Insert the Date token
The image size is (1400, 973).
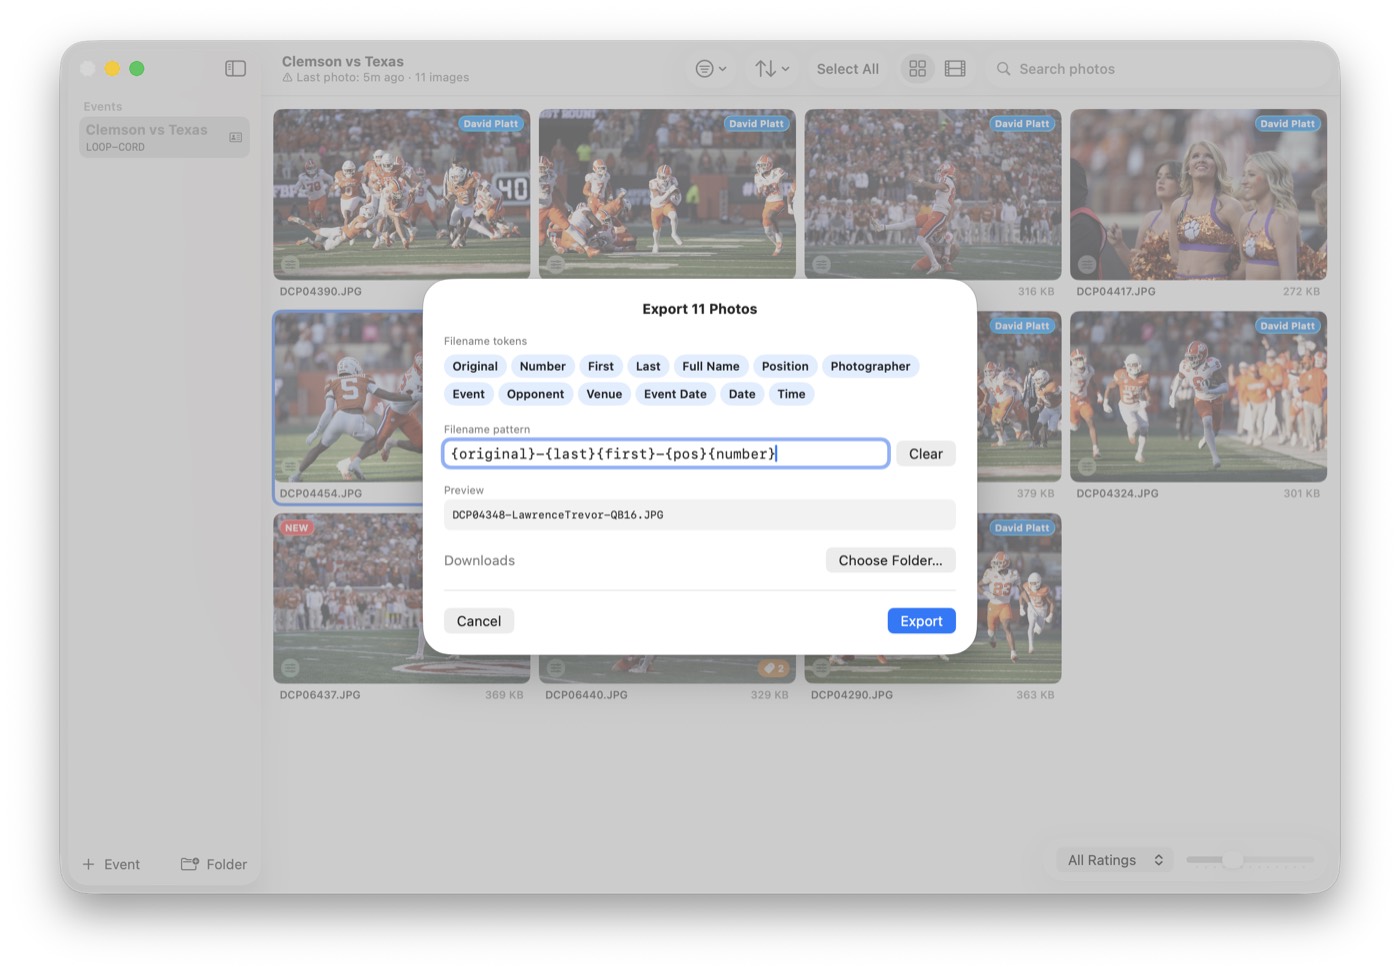pyautogui.click(x=742, y=394)
